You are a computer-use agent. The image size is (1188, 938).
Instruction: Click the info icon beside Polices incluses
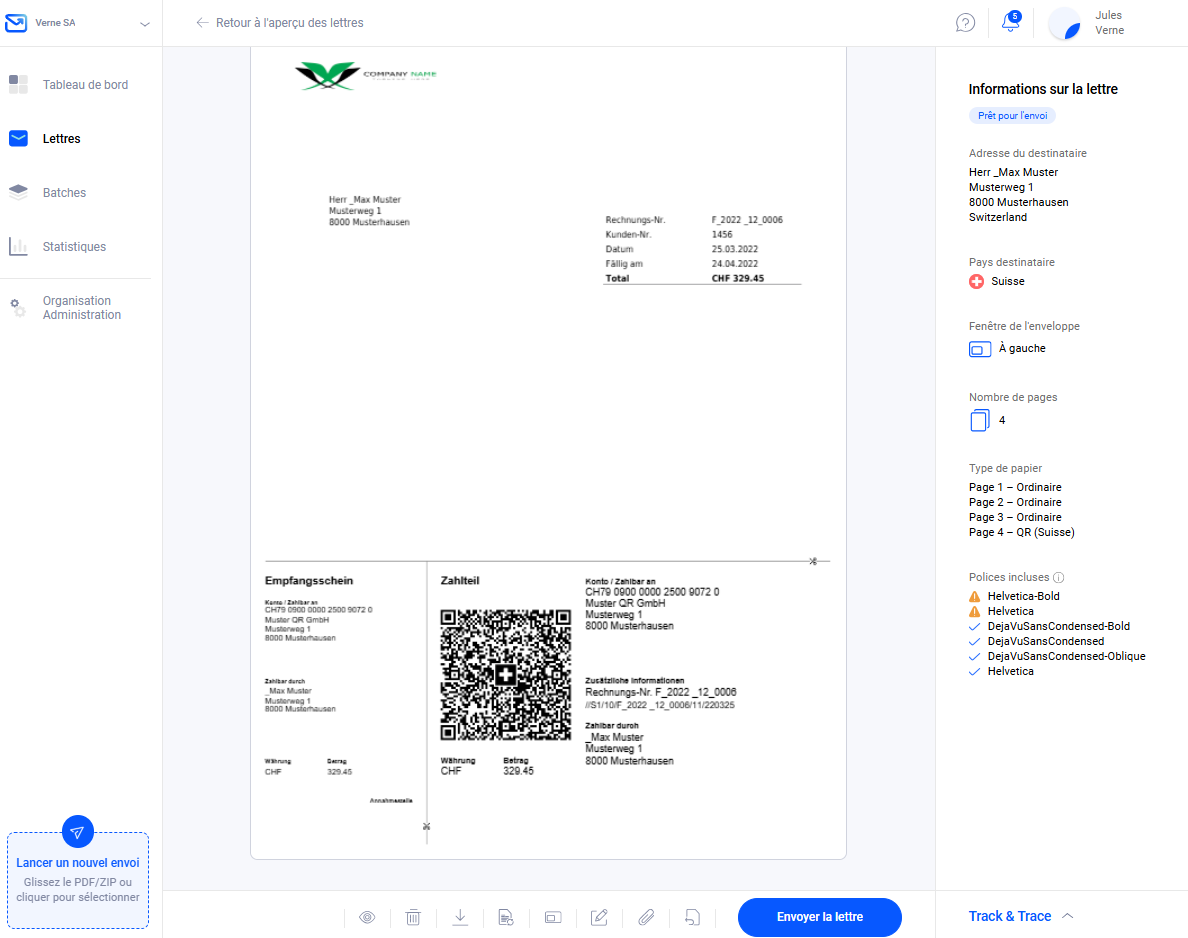1059,578
